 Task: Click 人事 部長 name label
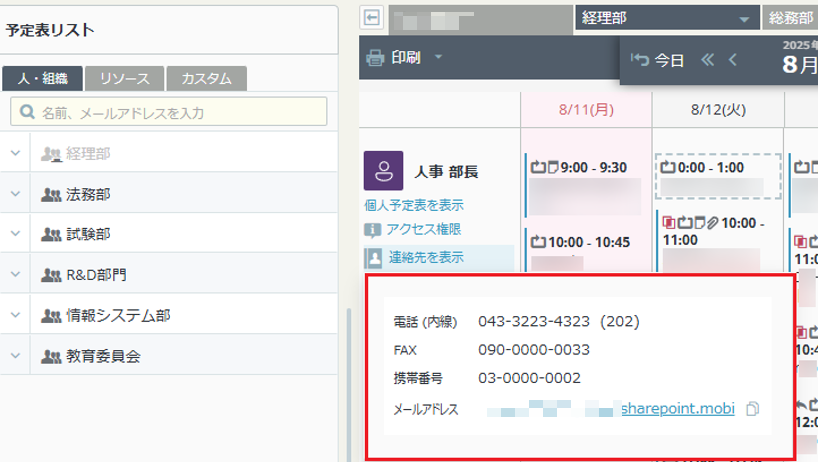[x=446, y=172]
